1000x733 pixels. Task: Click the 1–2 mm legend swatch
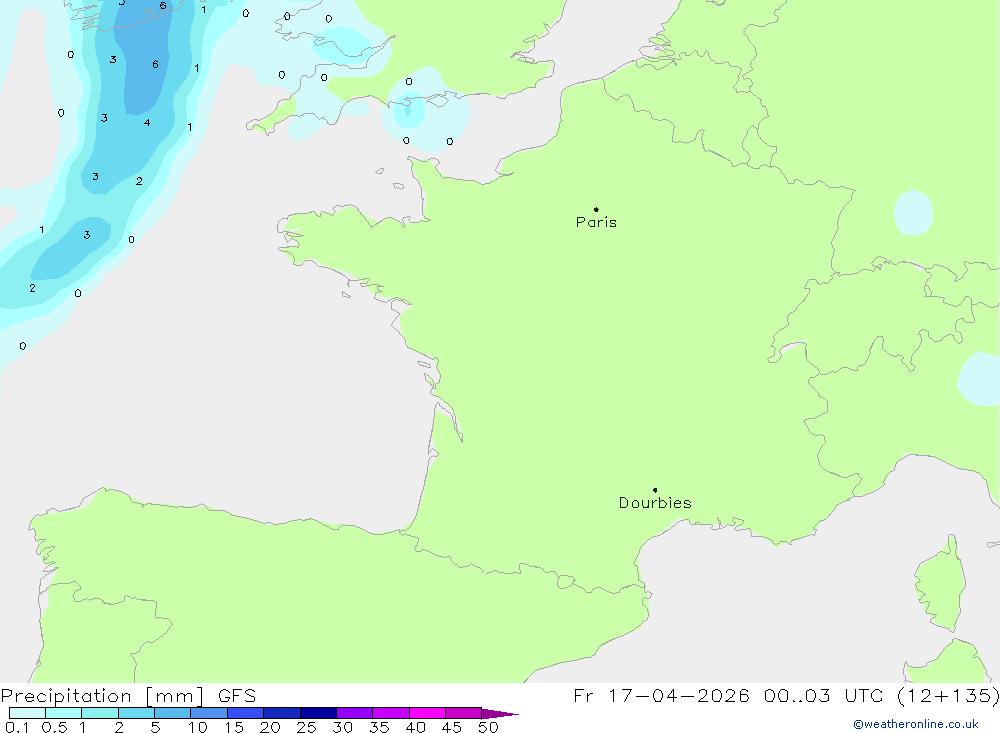tap(100, 713)
